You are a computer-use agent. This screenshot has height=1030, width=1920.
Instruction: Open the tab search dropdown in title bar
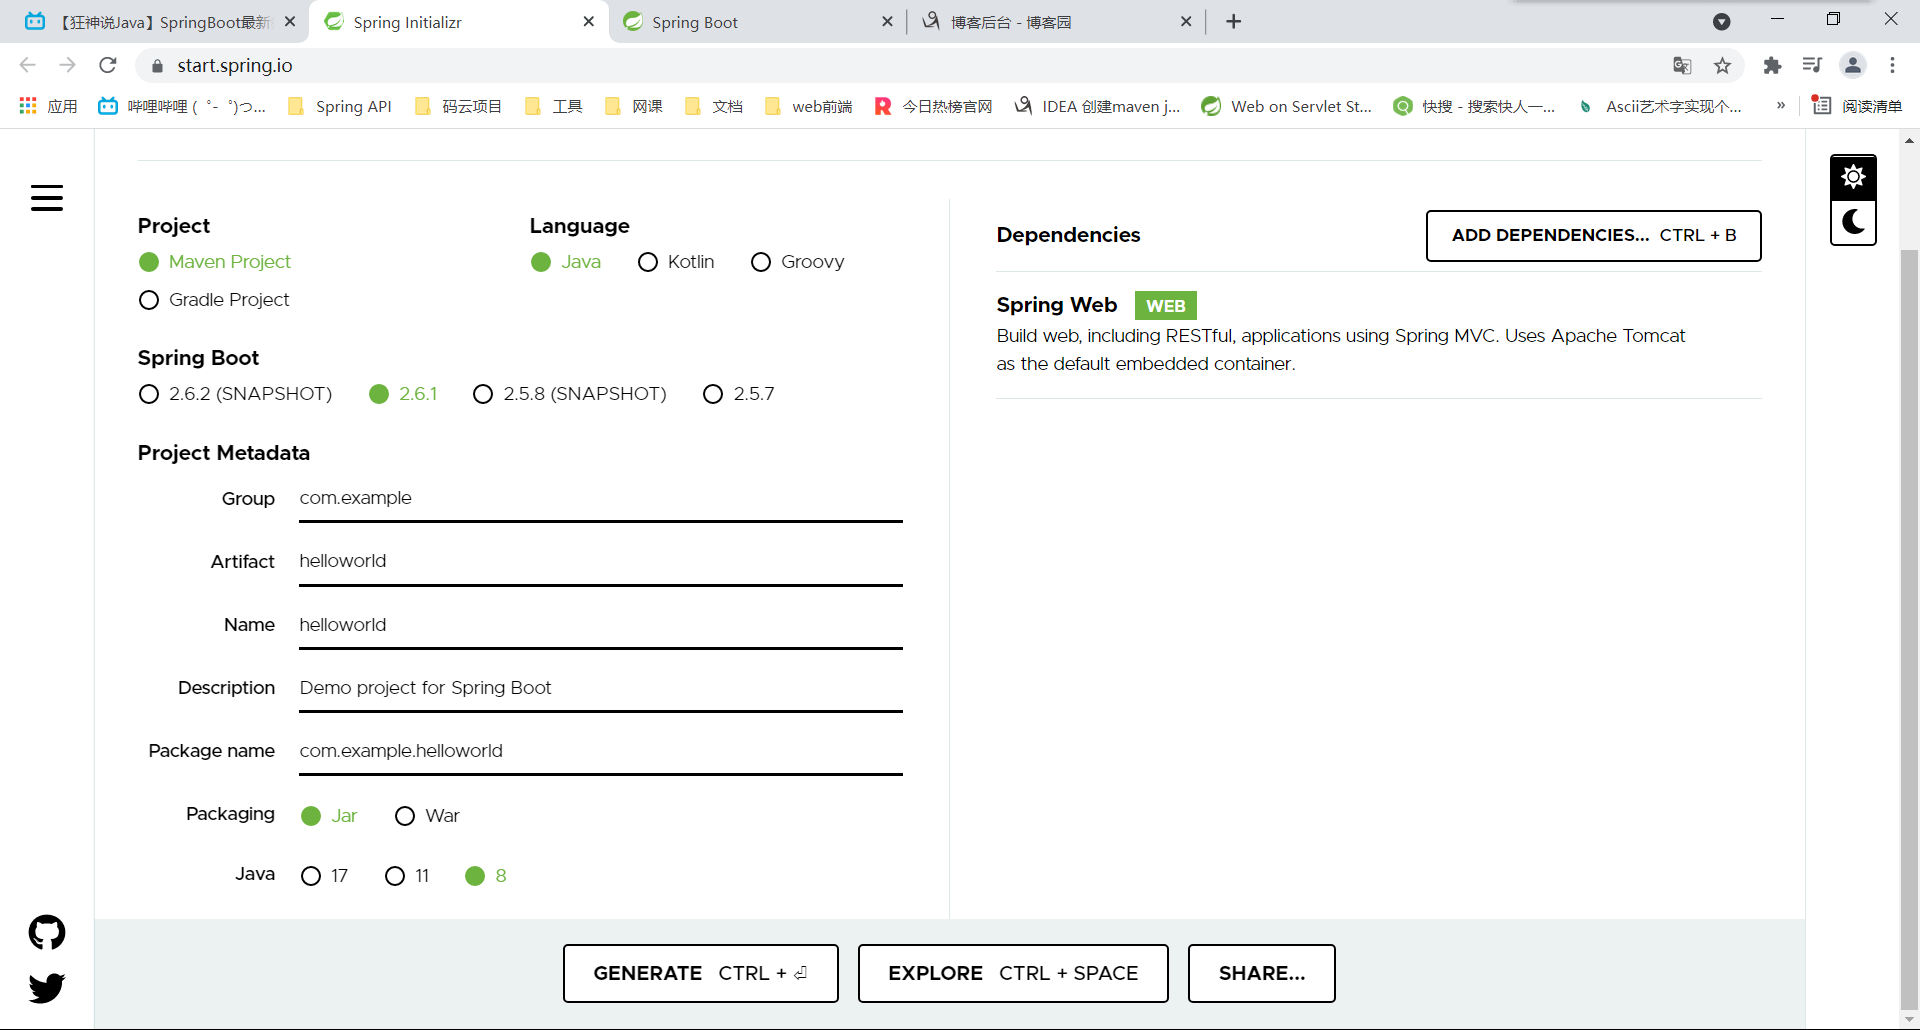click(1722, 22)
